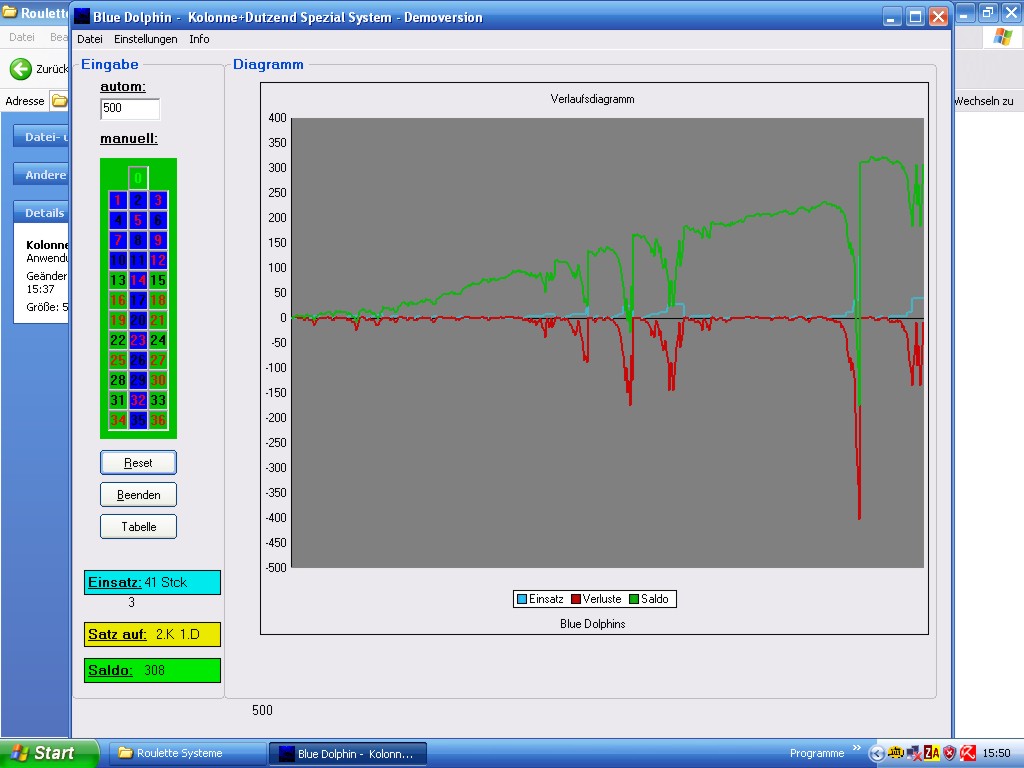Expand the Datei- tasks panel in Explorer

[41, 137]
